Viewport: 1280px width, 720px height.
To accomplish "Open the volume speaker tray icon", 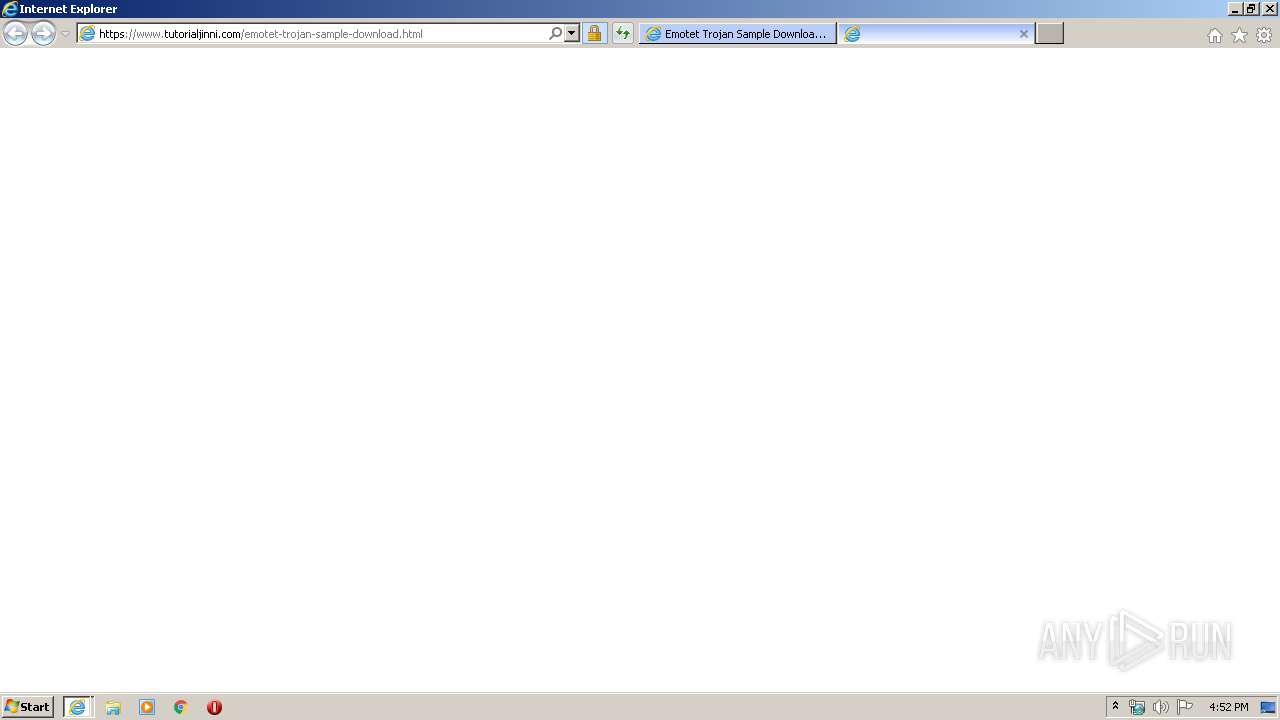I will [x=1160, y=707].
